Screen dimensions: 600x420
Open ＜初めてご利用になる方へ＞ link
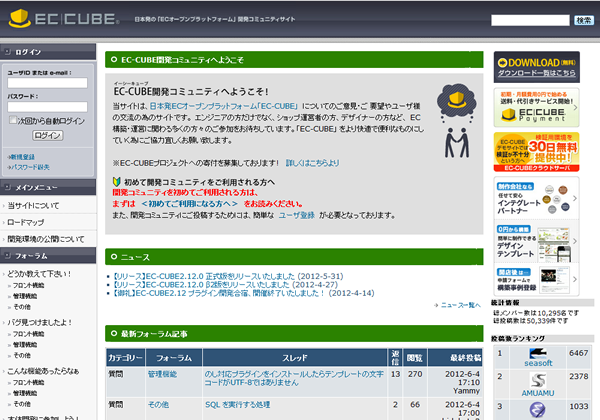pyautogui.click(x=189, y=203)
